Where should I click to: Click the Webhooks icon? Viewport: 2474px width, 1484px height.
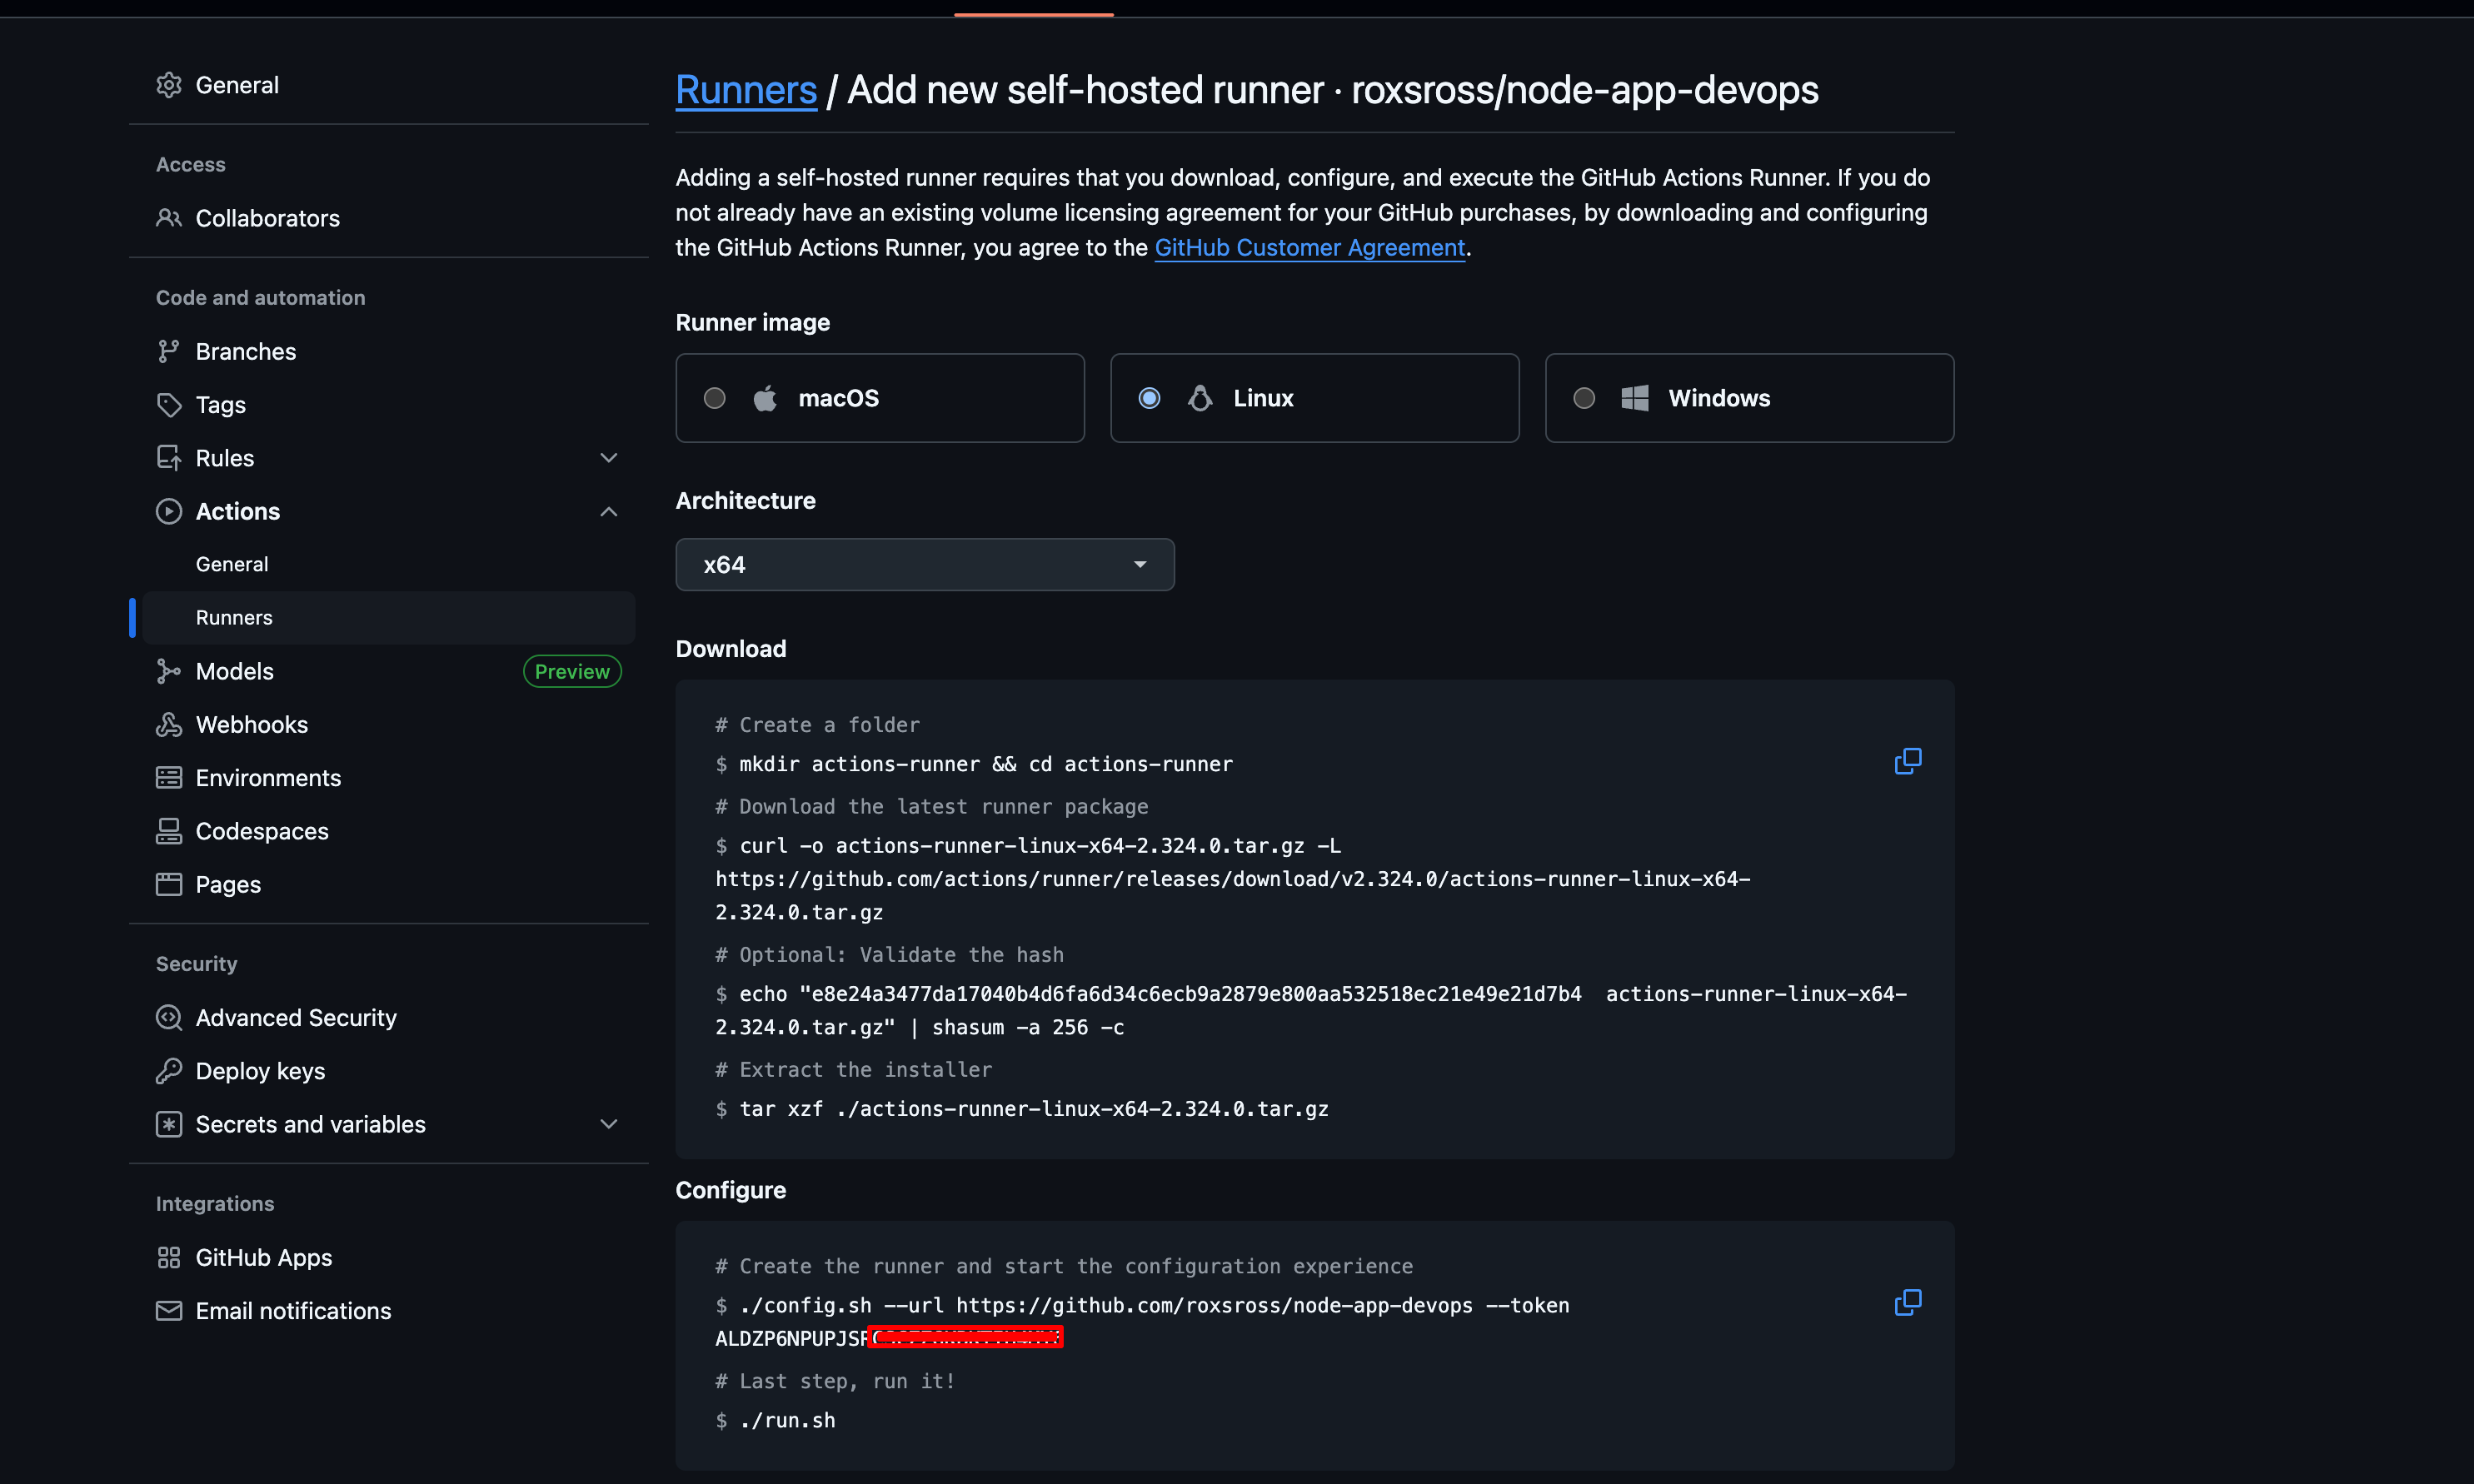(169, 725)
